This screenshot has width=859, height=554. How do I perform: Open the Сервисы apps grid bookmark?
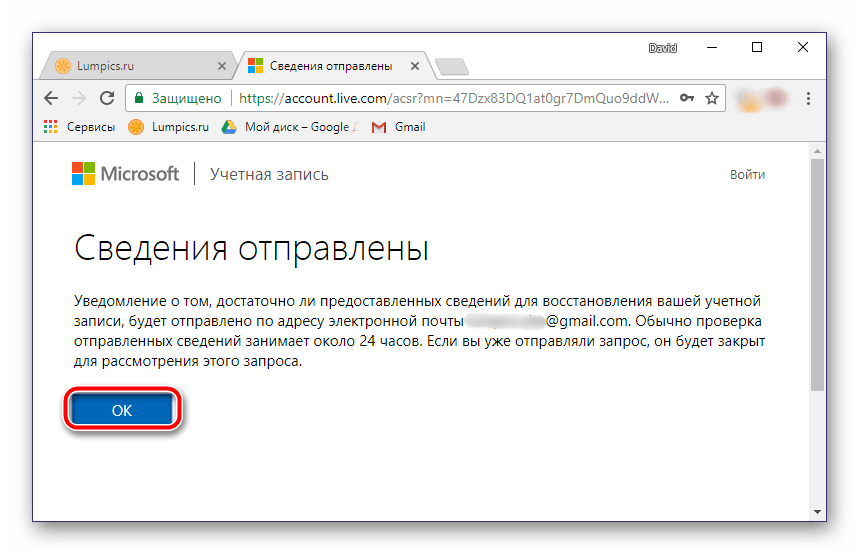pyautogui.click(x=79, y=127)
